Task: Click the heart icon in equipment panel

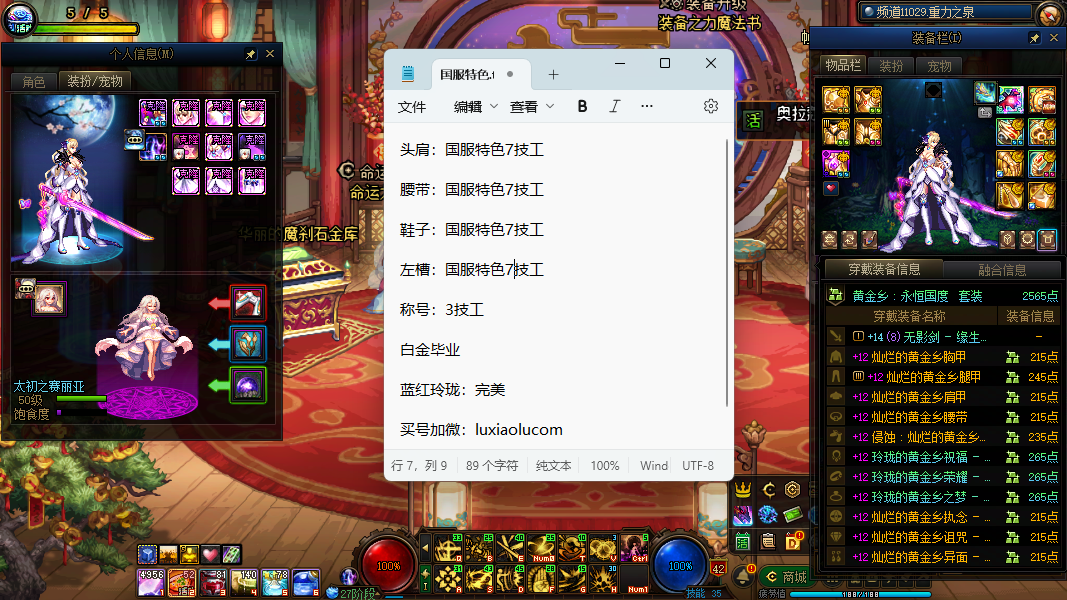Action: click(830, 187)
